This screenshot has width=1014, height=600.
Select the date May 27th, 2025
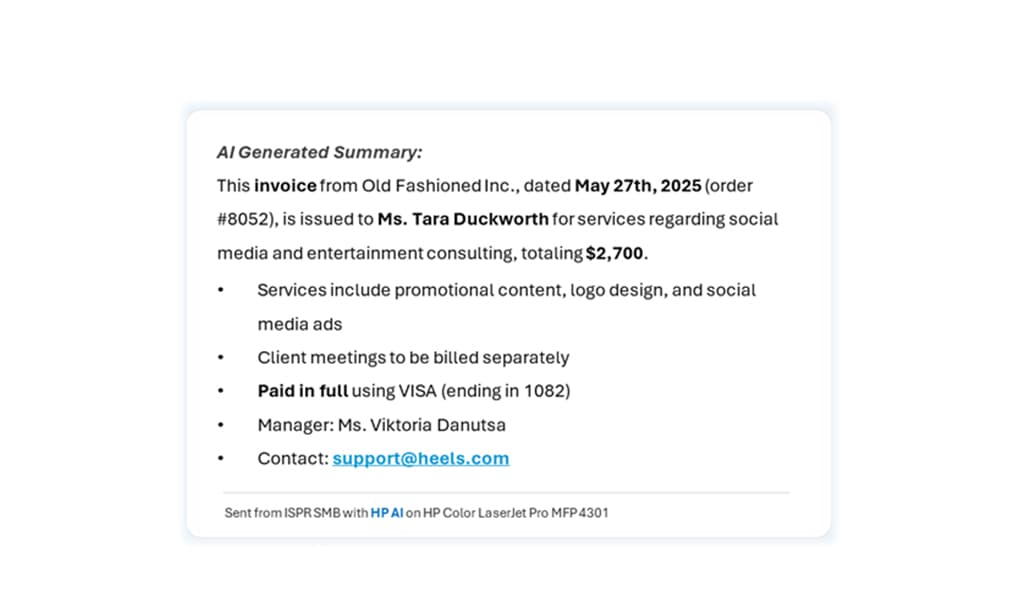(x=637, y=186)
